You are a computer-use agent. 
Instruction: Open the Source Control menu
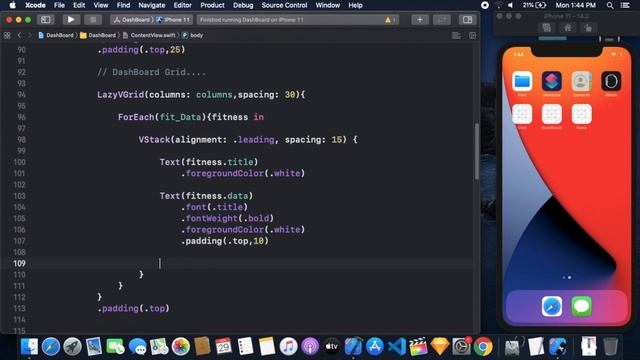284,5
